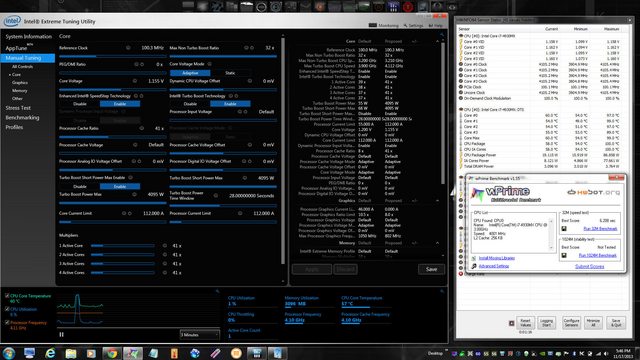Zoom the monitoring graph with magnifier icon
This screenshot has height=360, width=640.
point(217,291)
